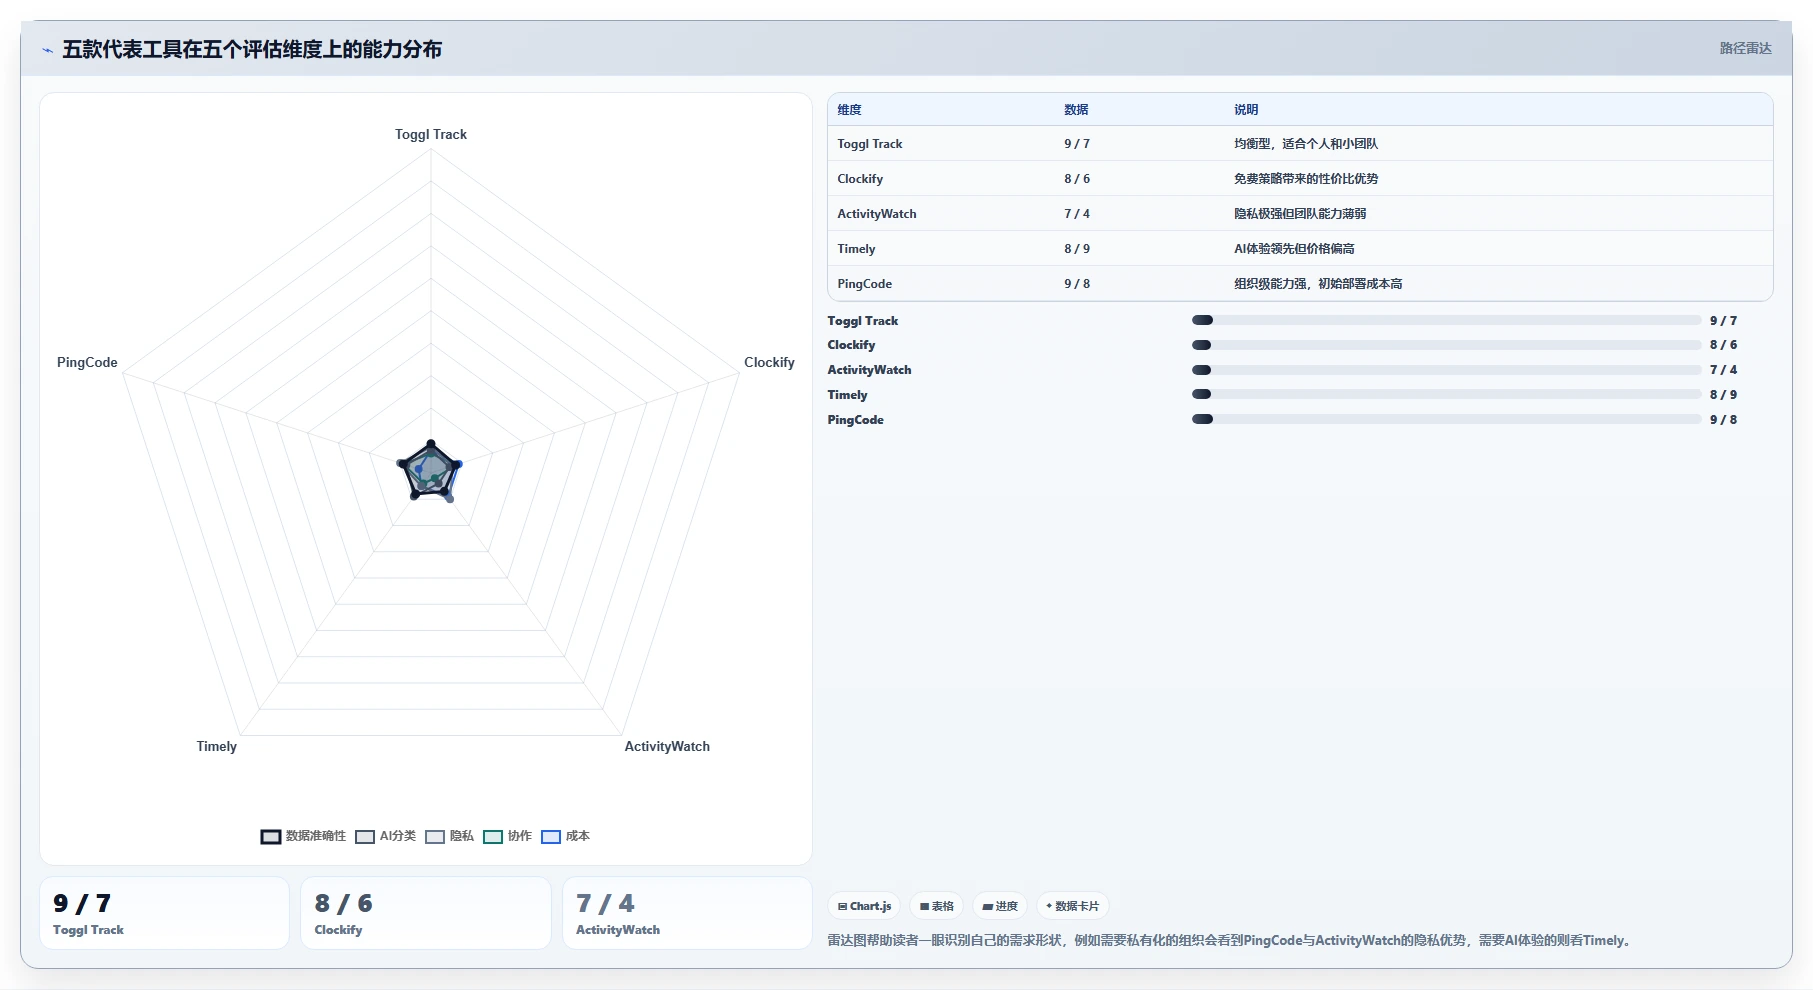The height and width of the screenshot is (990, 1813).
Task: Click 隐私极强但团队能力薄弱 description
Action: pos(1300,214)
